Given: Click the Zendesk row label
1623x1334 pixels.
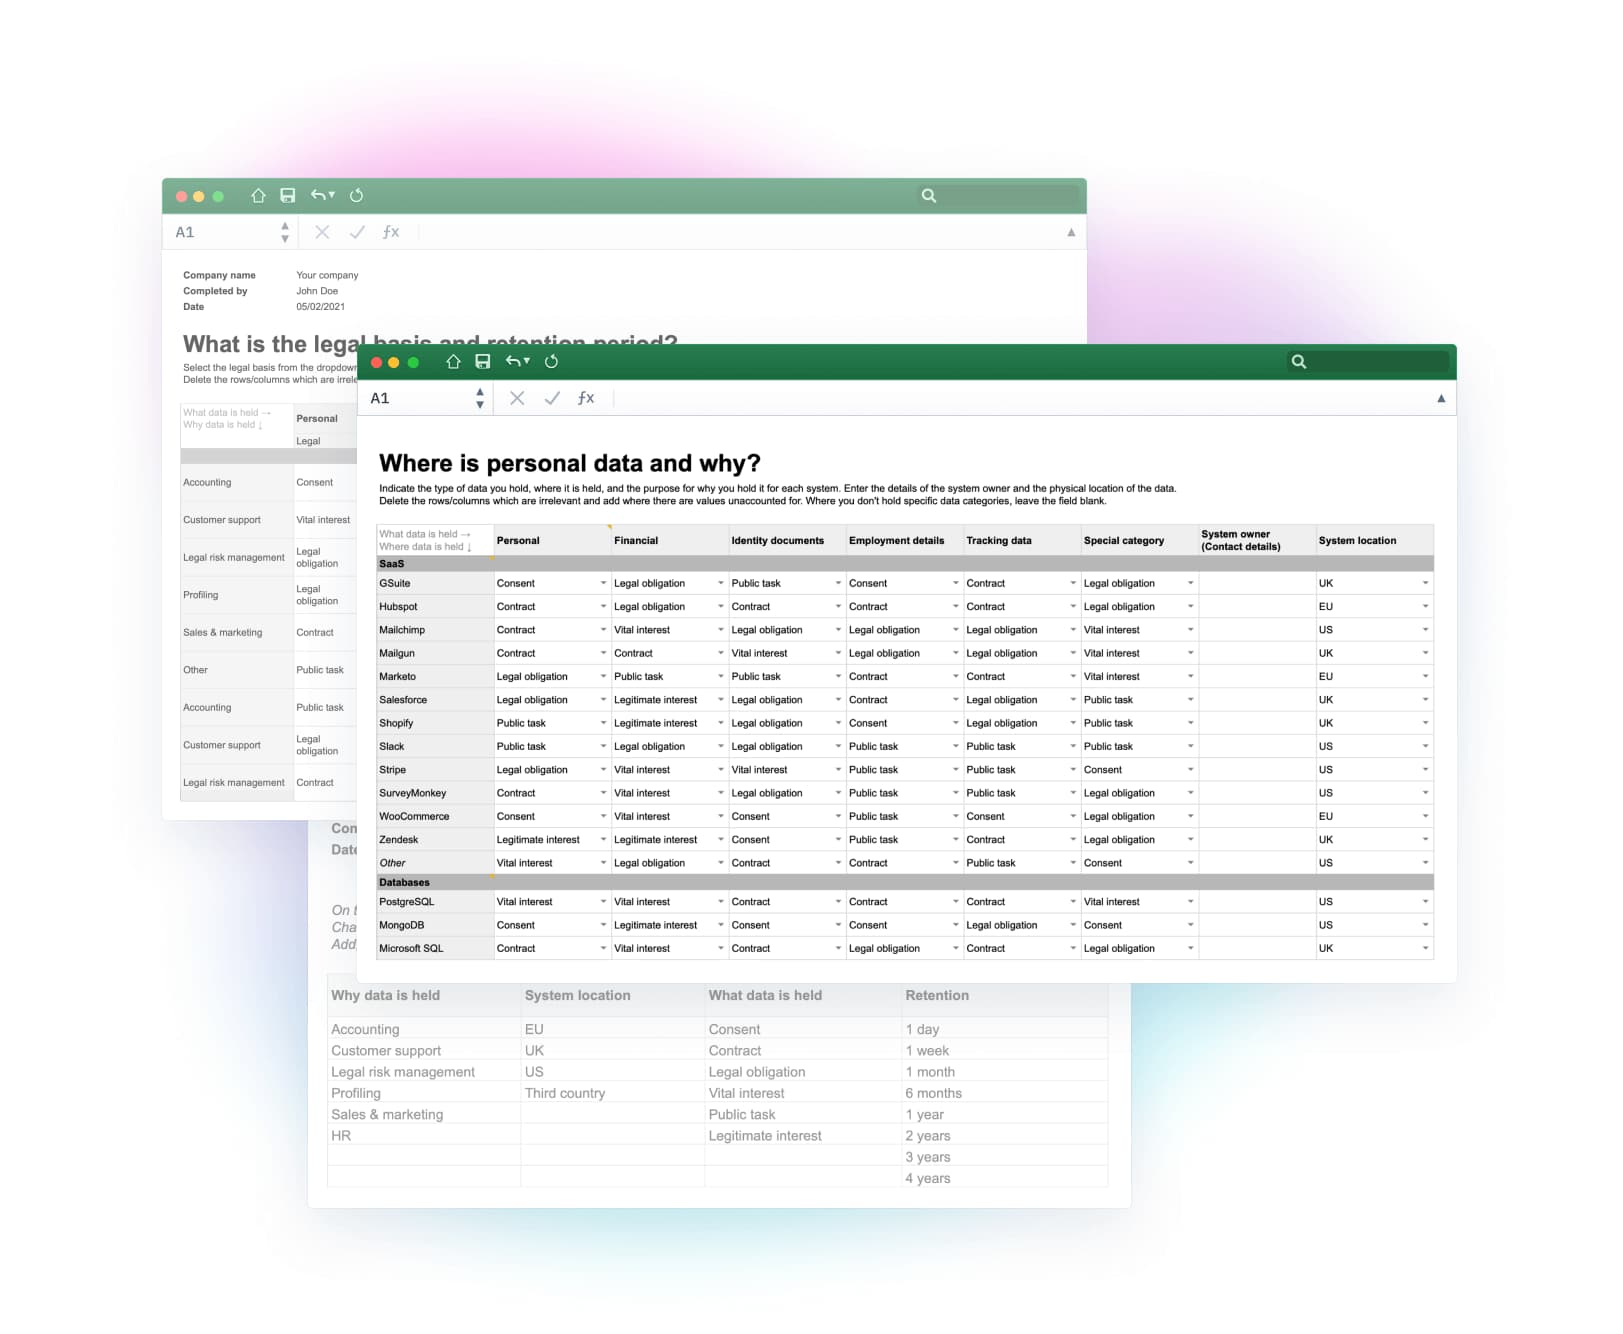Looking at the screenshot, I should (399, 840).
